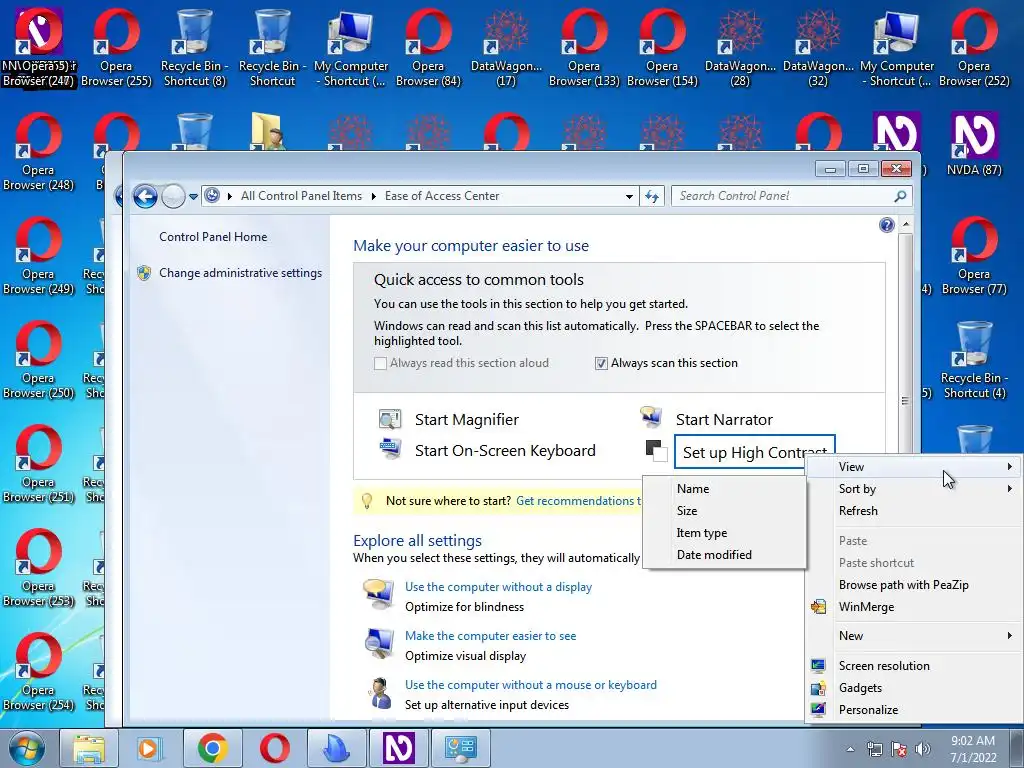Click the 'Make the computer easier to see' icon
Viewport: 1024px width, 768px height.
pos(379,644)
